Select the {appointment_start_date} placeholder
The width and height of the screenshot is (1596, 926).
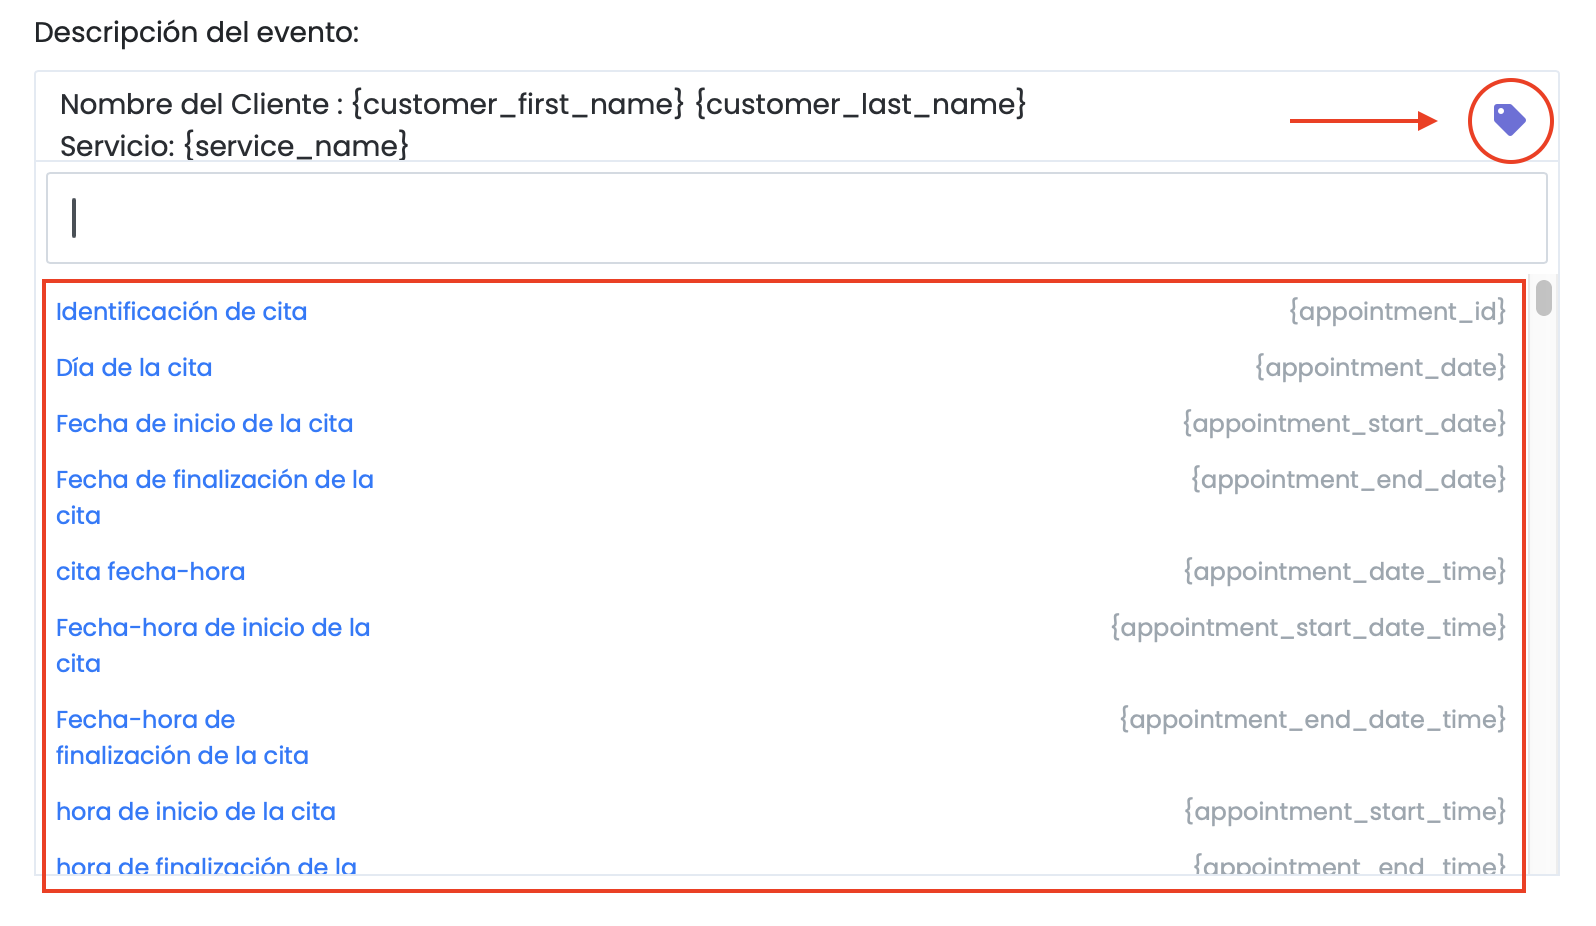(x=1343, y=424)
